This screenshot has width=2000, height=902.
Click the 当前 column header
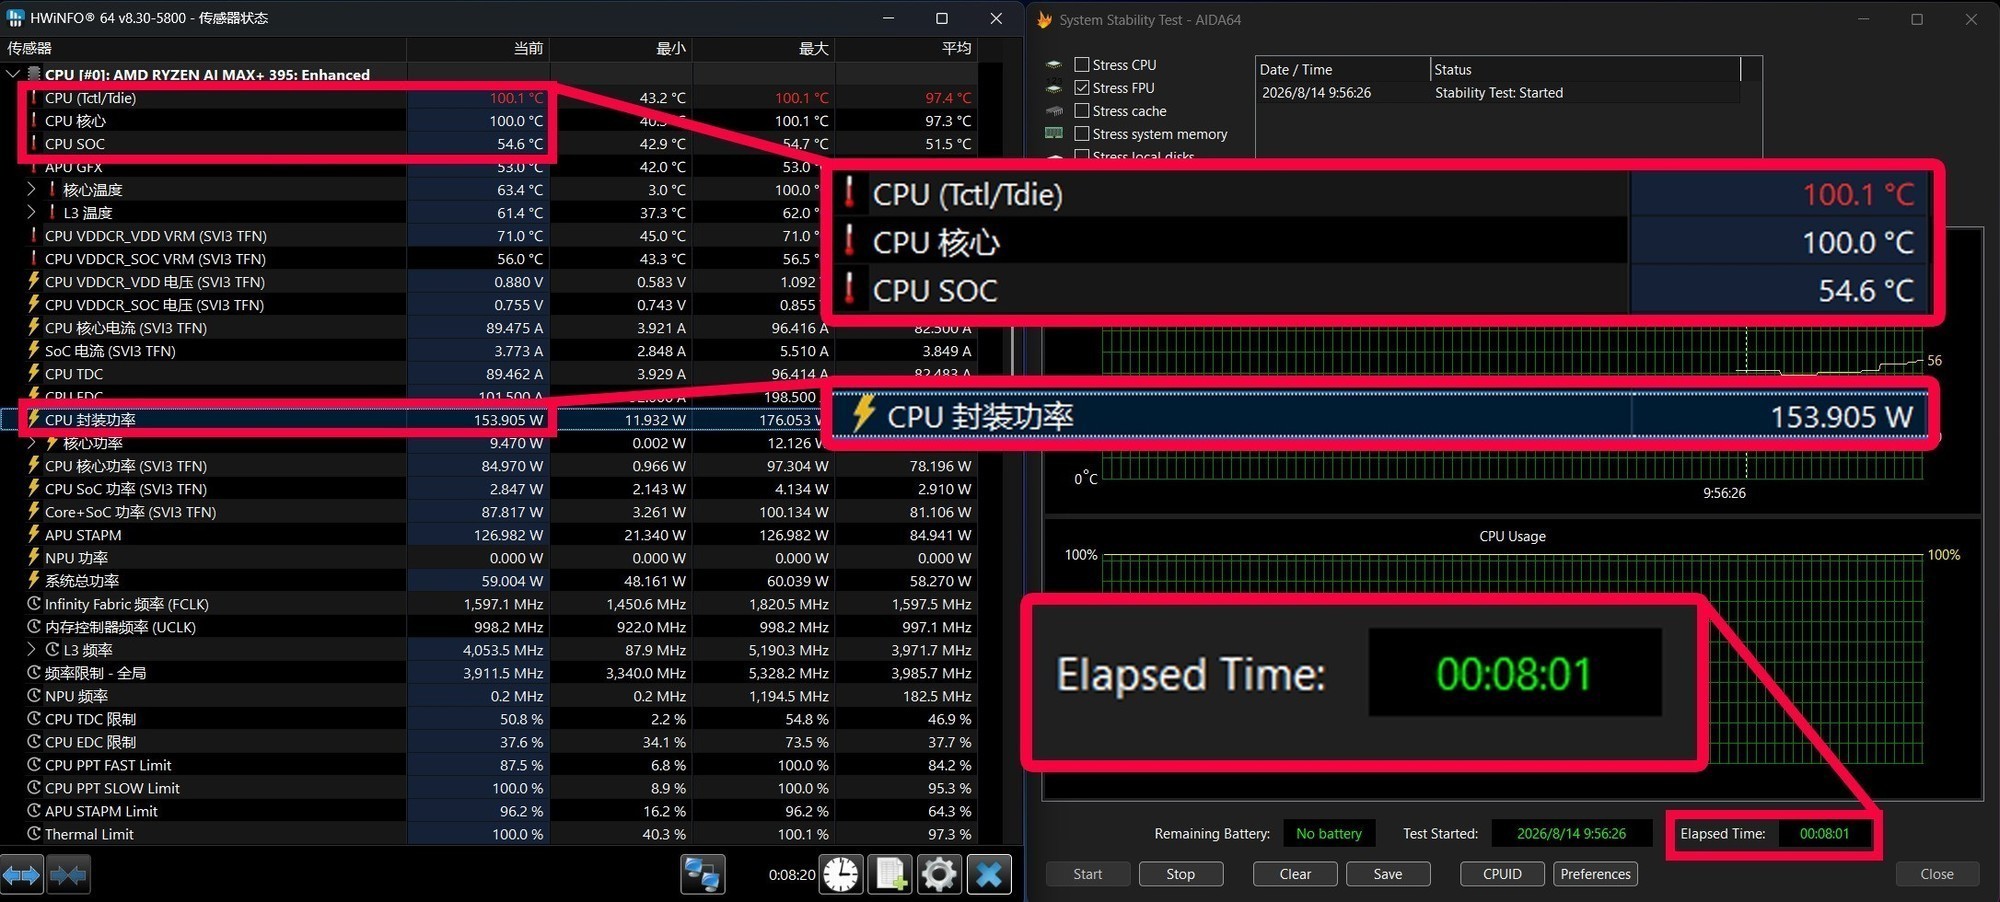[x=478, y=48]
